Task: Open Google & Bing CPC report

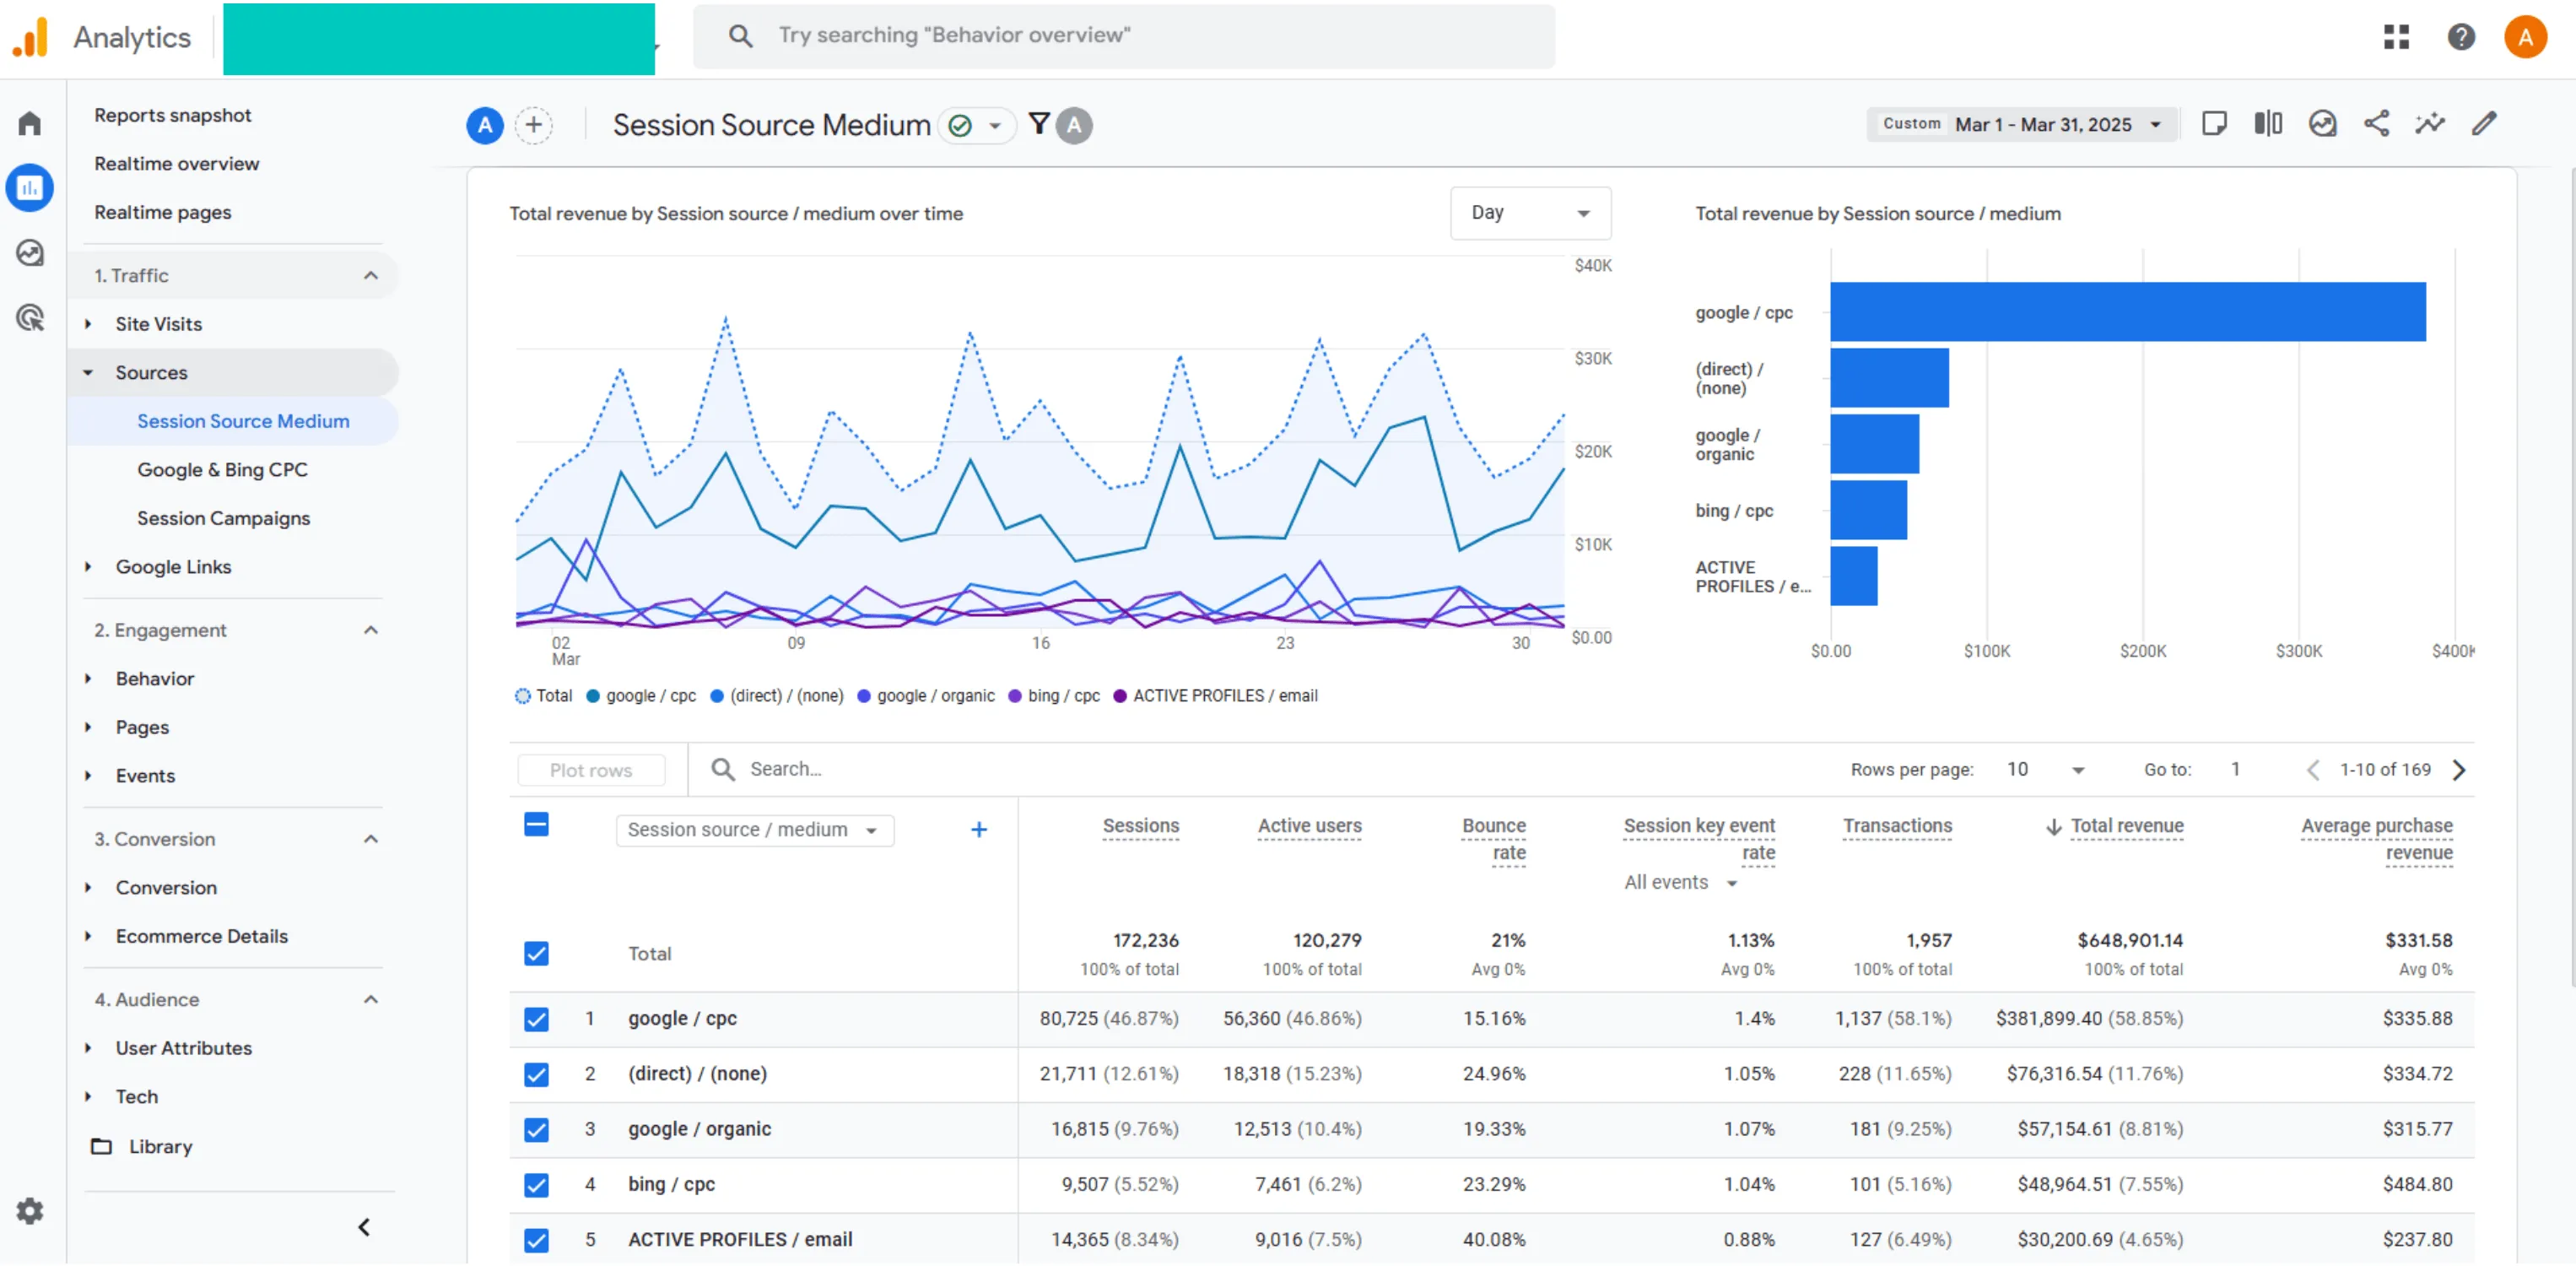Action: [222, 470]
